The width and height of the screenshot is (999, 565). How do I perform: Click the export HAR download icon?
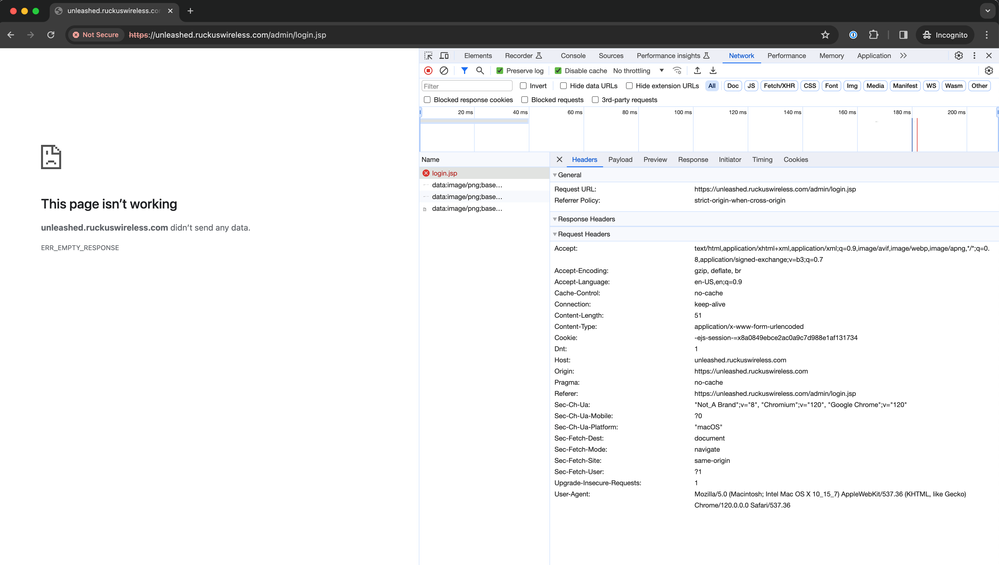pyautogui.click(x=713, y=71)
